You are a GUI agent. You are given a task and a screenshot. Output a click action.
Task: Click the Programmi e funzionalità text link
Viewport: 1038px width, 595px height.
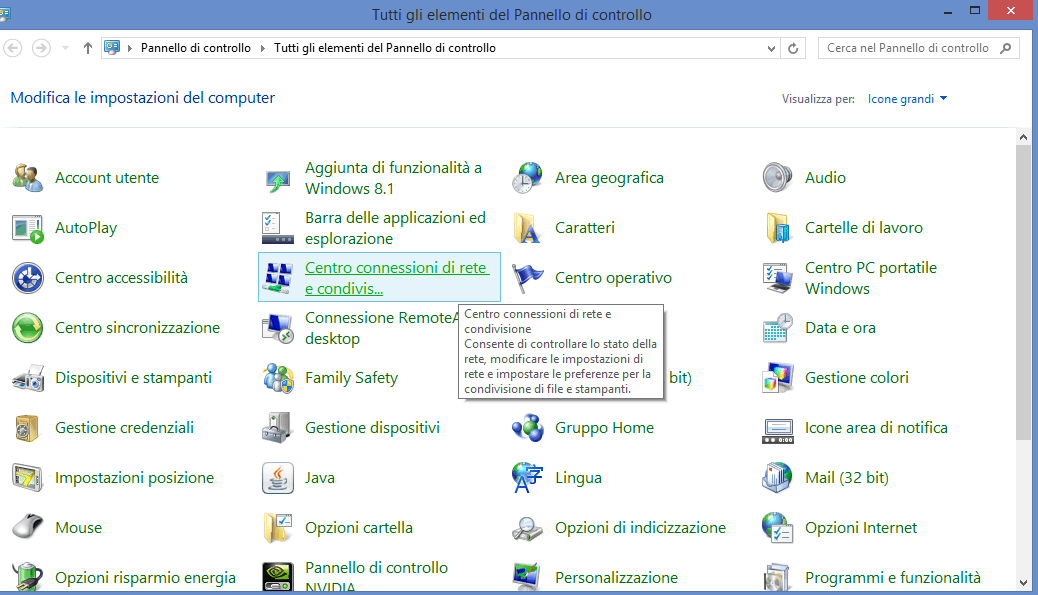(893, 578)
